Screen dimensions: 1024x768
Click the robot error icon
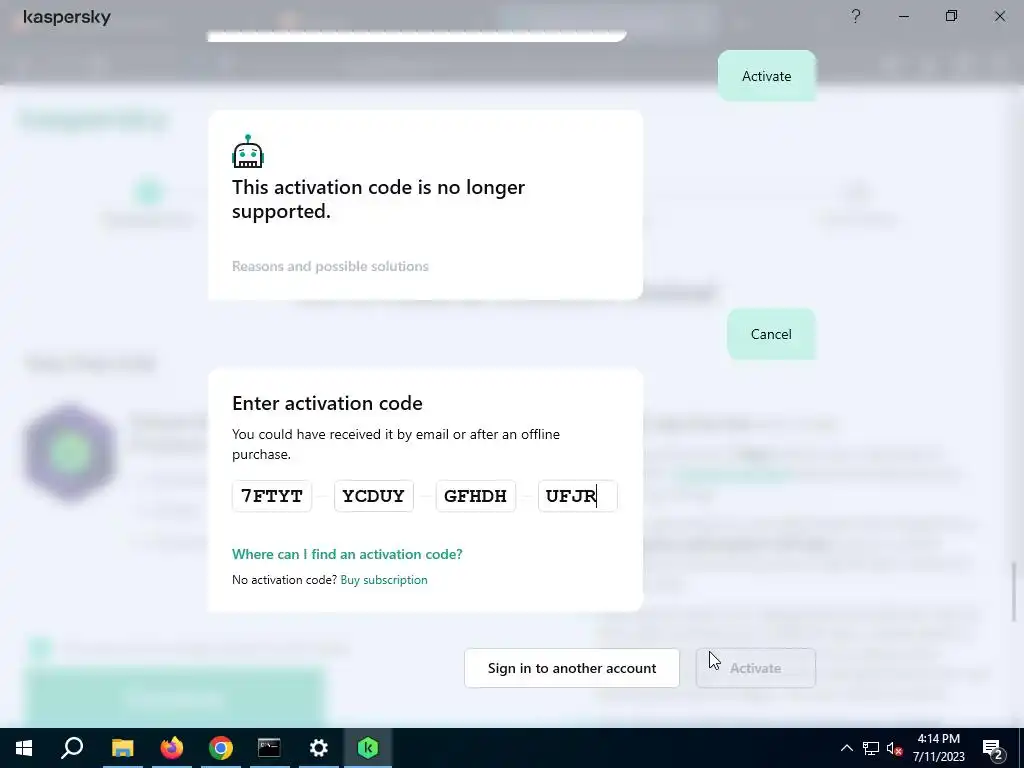248,152
